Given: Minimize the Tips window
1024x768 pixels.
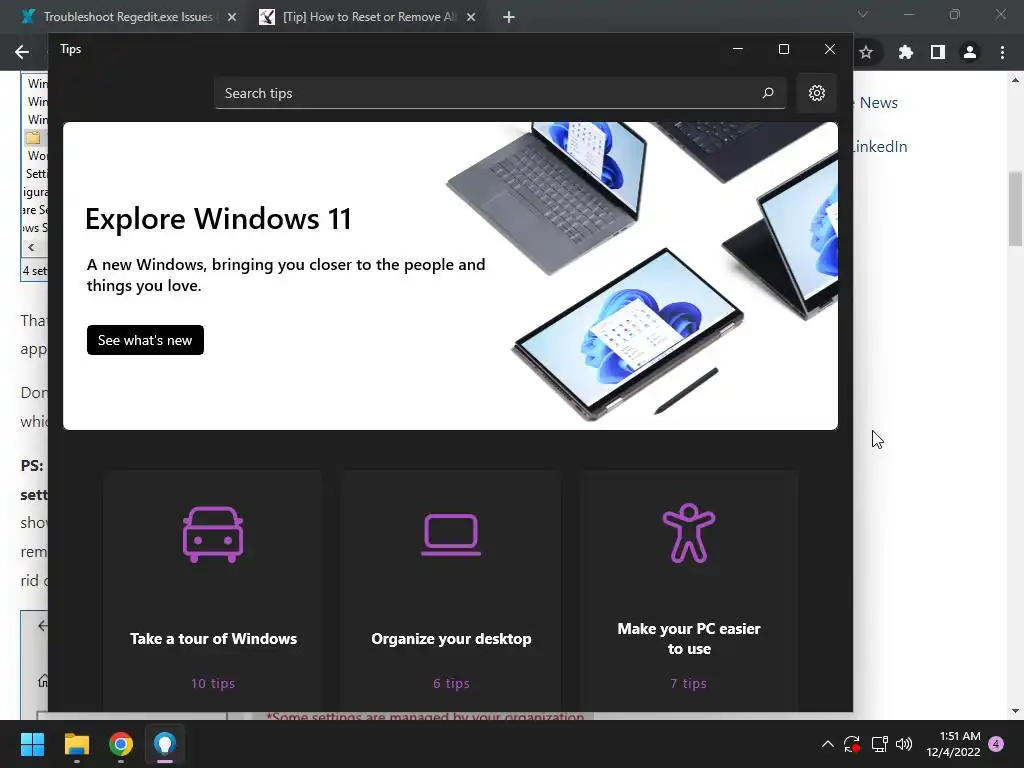Looking at the screenshot, I should tap(738, 49).
